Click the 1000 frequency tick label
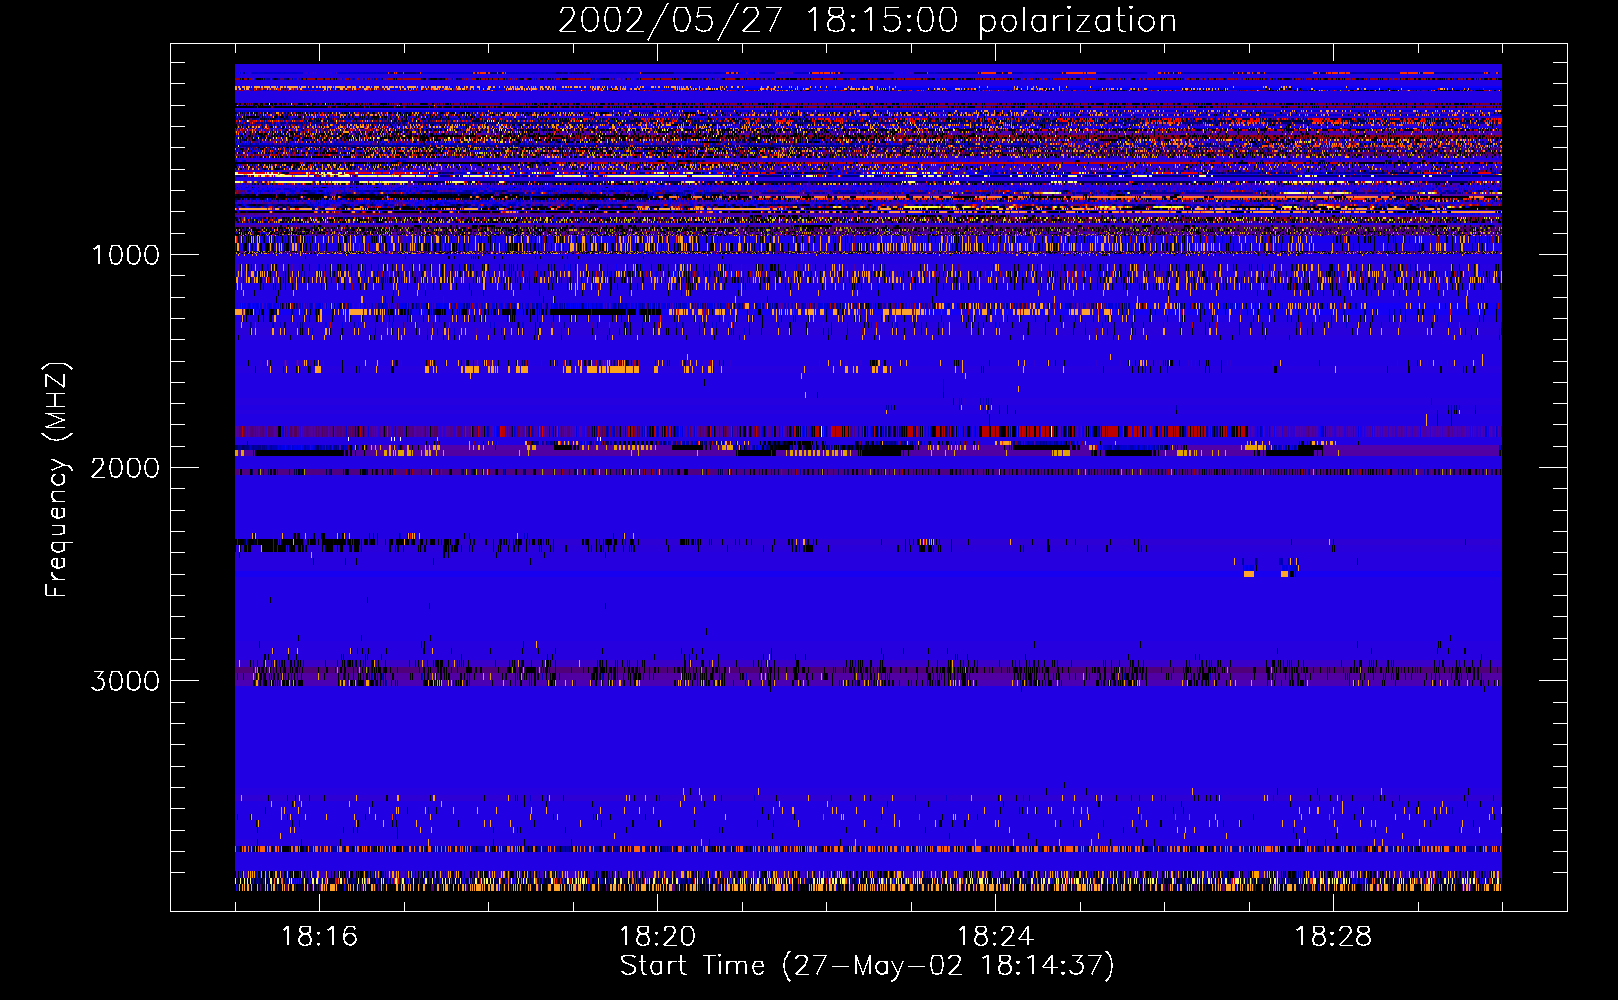 click(x=126, y=255)
